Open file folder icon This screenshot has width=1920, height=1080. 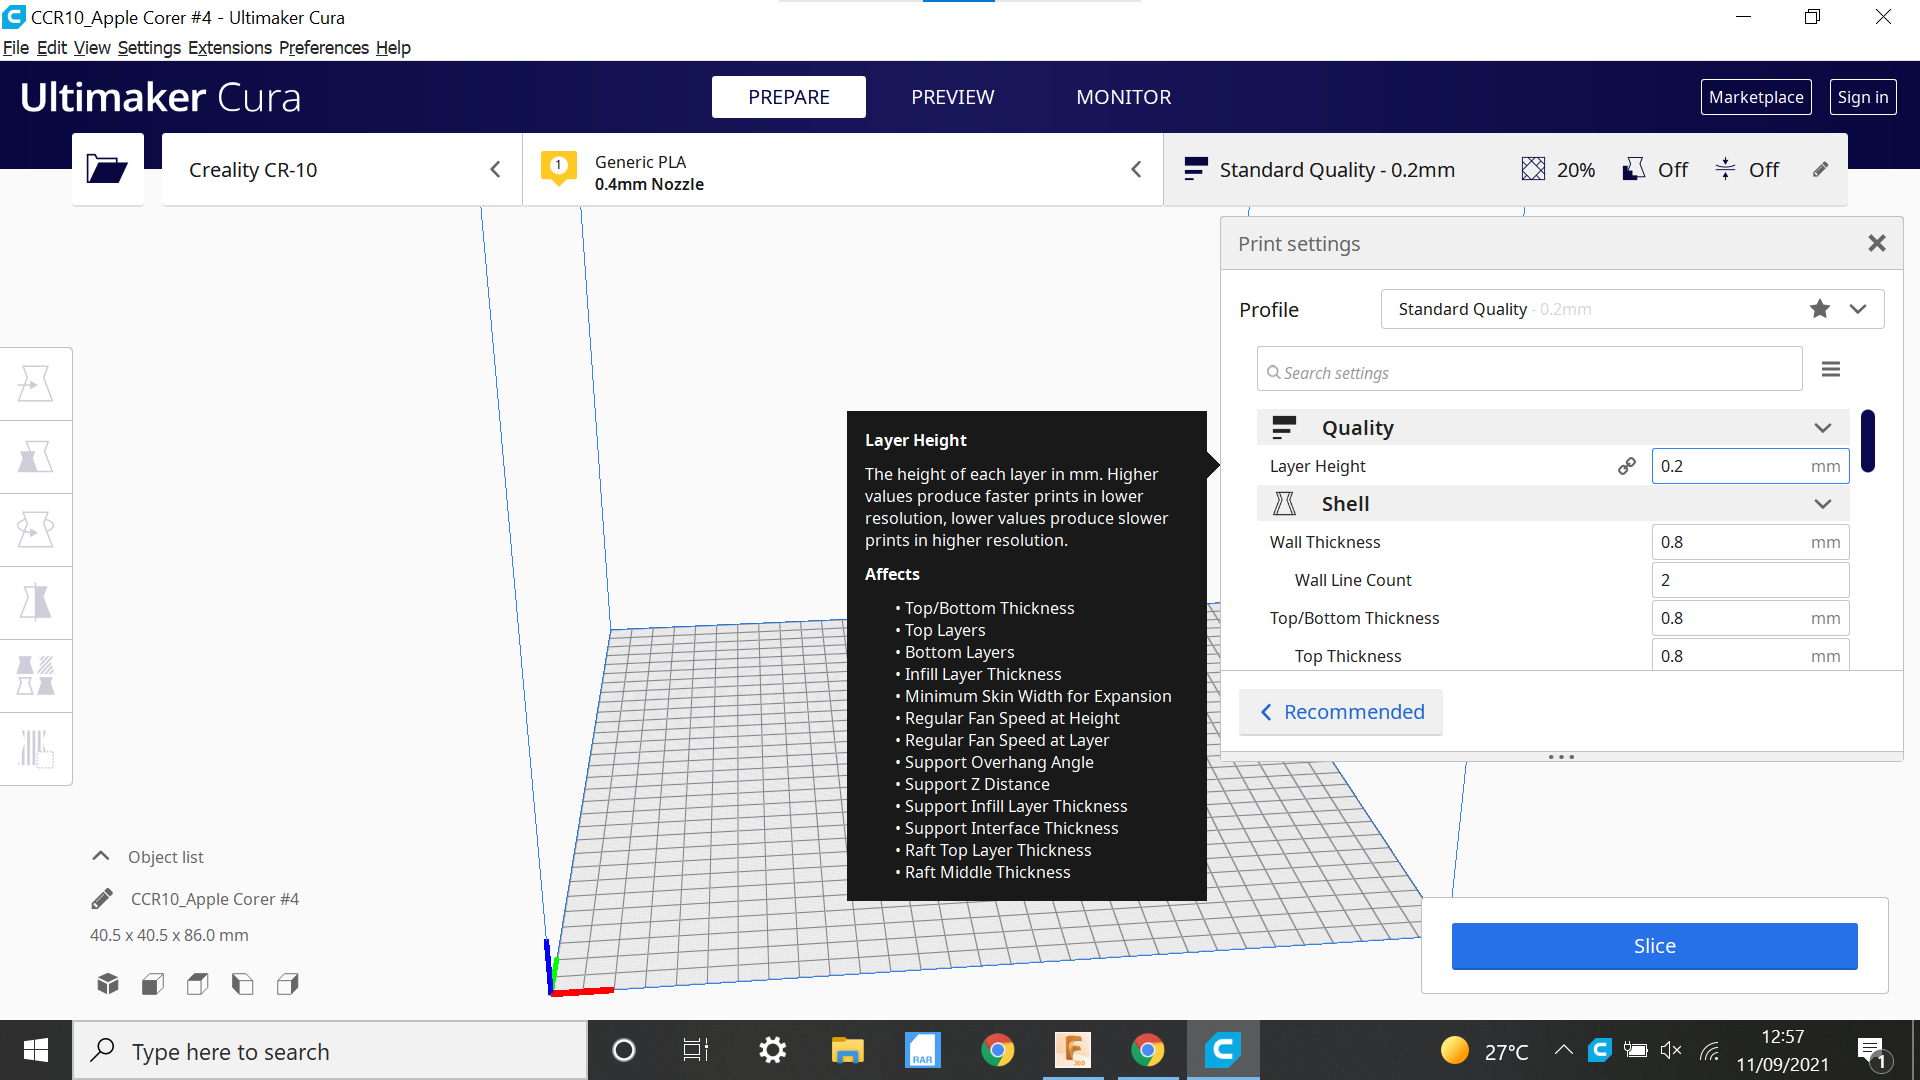click(x=107, y=169)
